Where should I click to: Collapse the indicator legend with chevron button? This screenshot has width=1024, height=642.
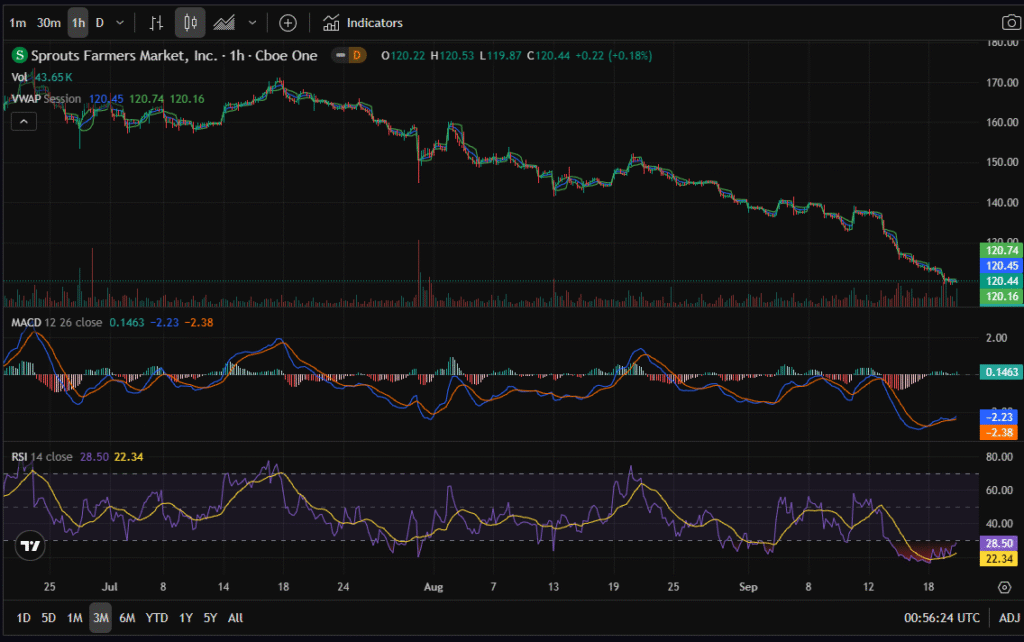tap(24, 121)
